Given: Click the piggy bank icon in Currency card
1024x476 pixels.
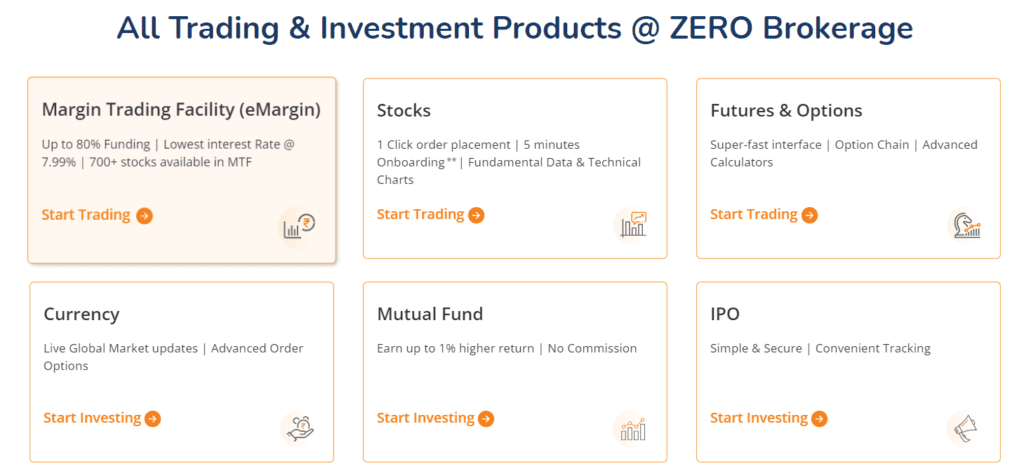Looking at the screenshot, I should [x=300, y=430].
